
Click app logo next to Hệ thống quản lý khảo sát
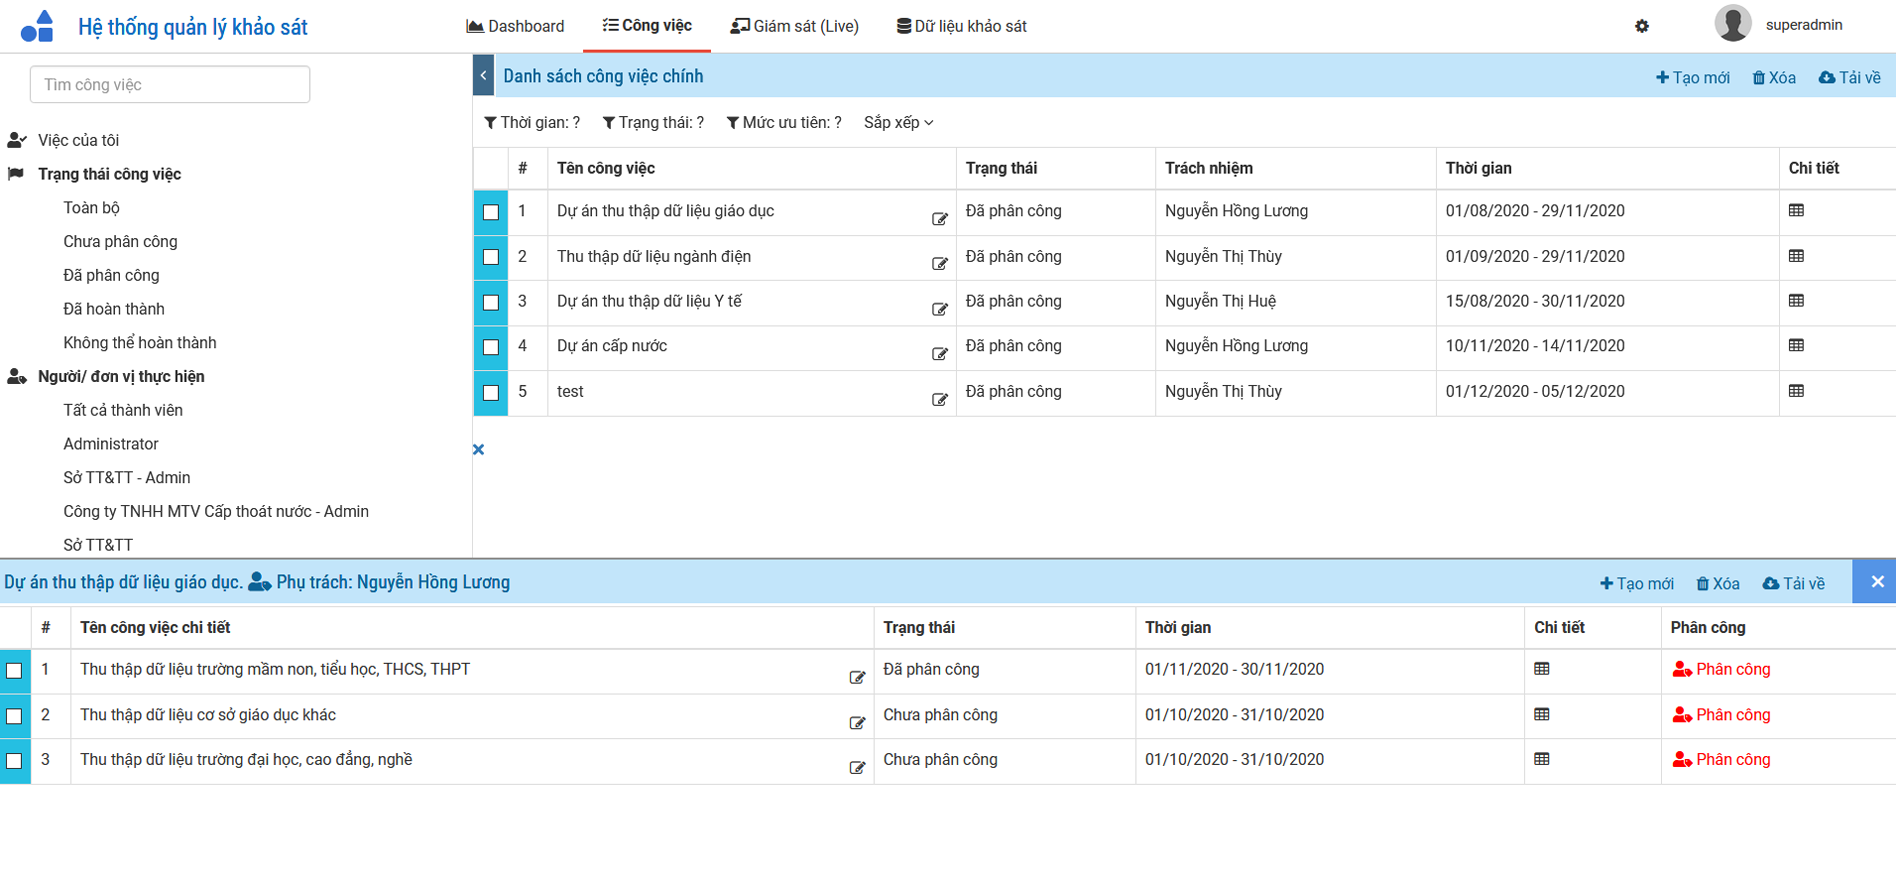point(38,26)
